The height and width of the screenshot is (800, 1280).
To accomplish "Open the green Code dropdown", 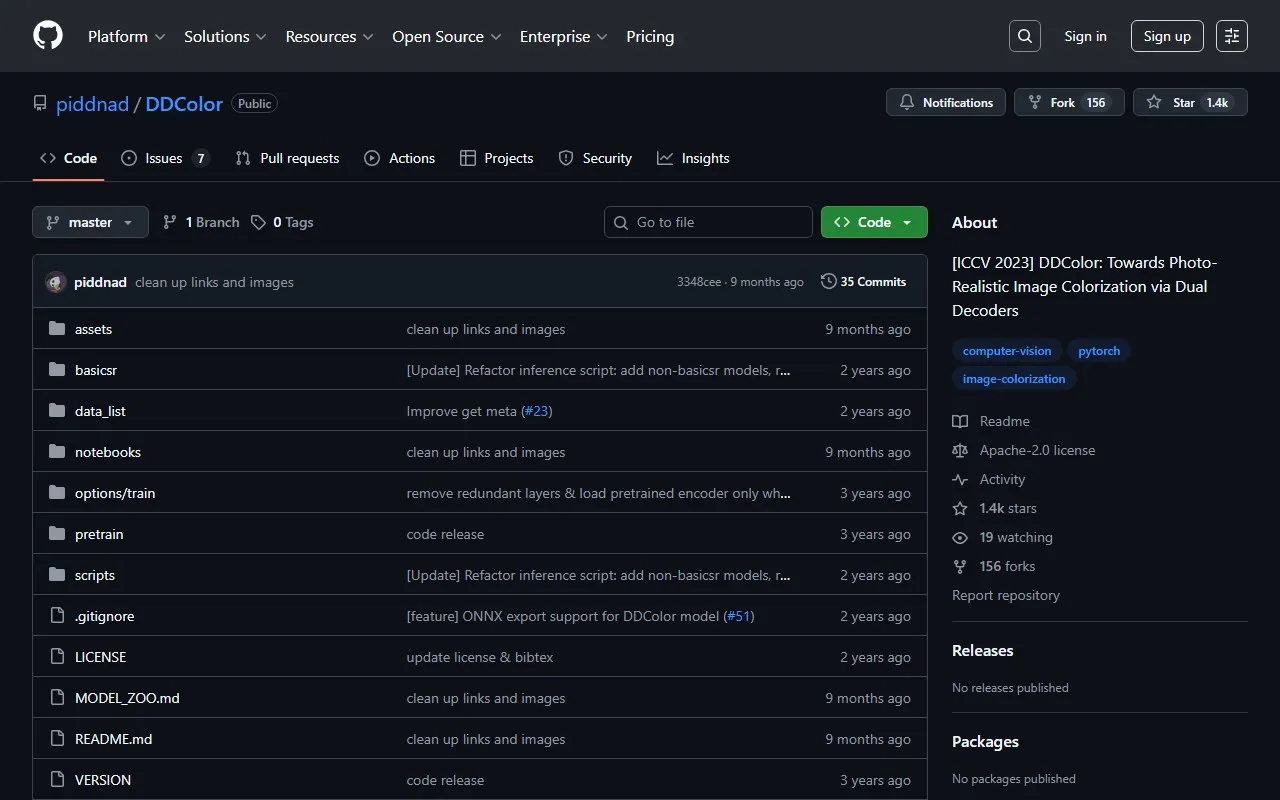I will tap(874, 222).
